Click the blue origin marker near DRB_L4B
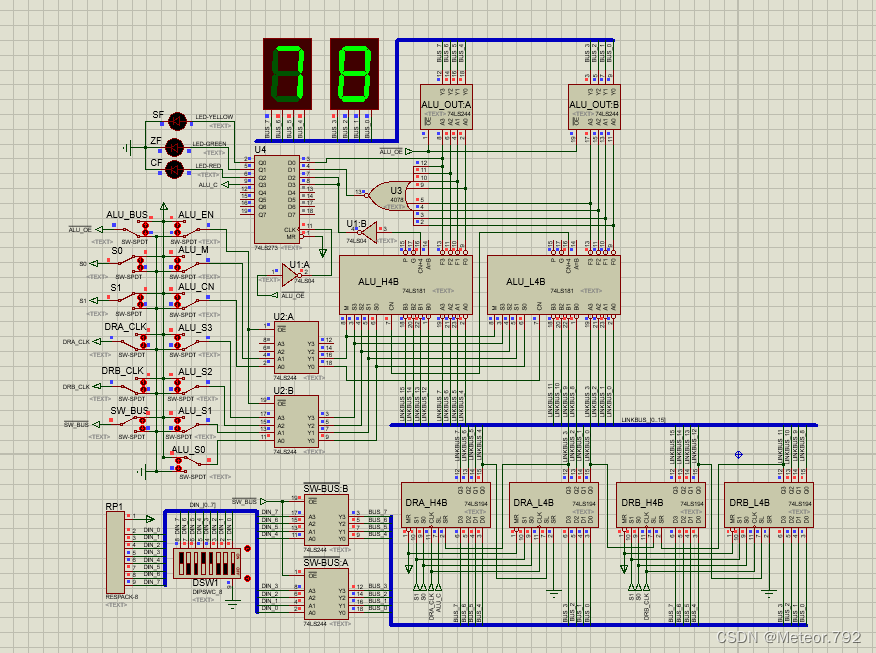Screen dimensions: 876x653 [739, 455]
